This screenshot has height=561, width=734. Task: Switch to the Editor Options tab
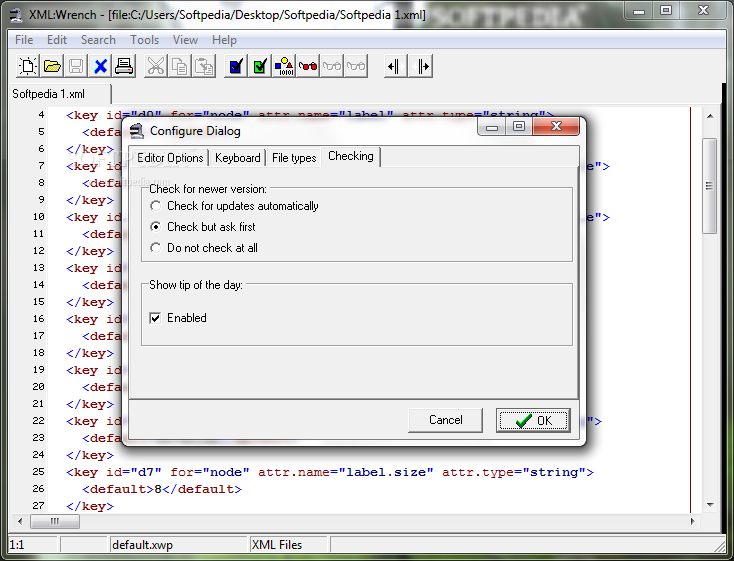click(x=170, y=158)
